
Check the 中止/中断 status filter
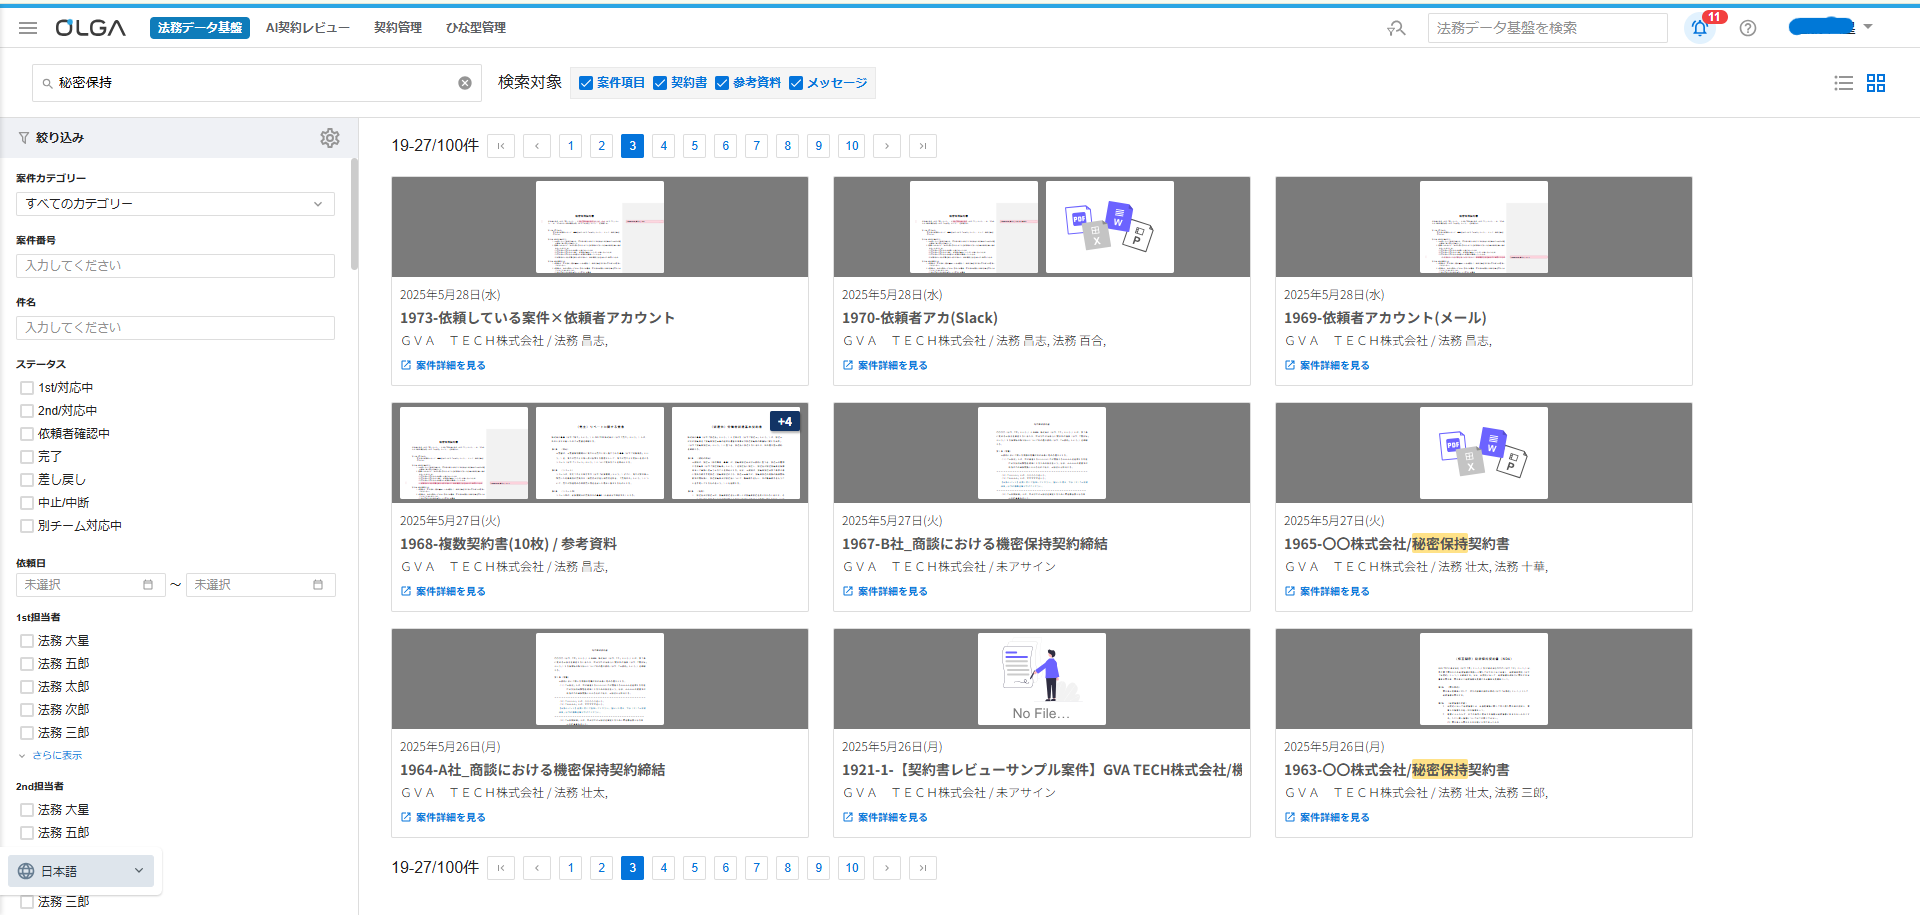click(x=27, y=503)
